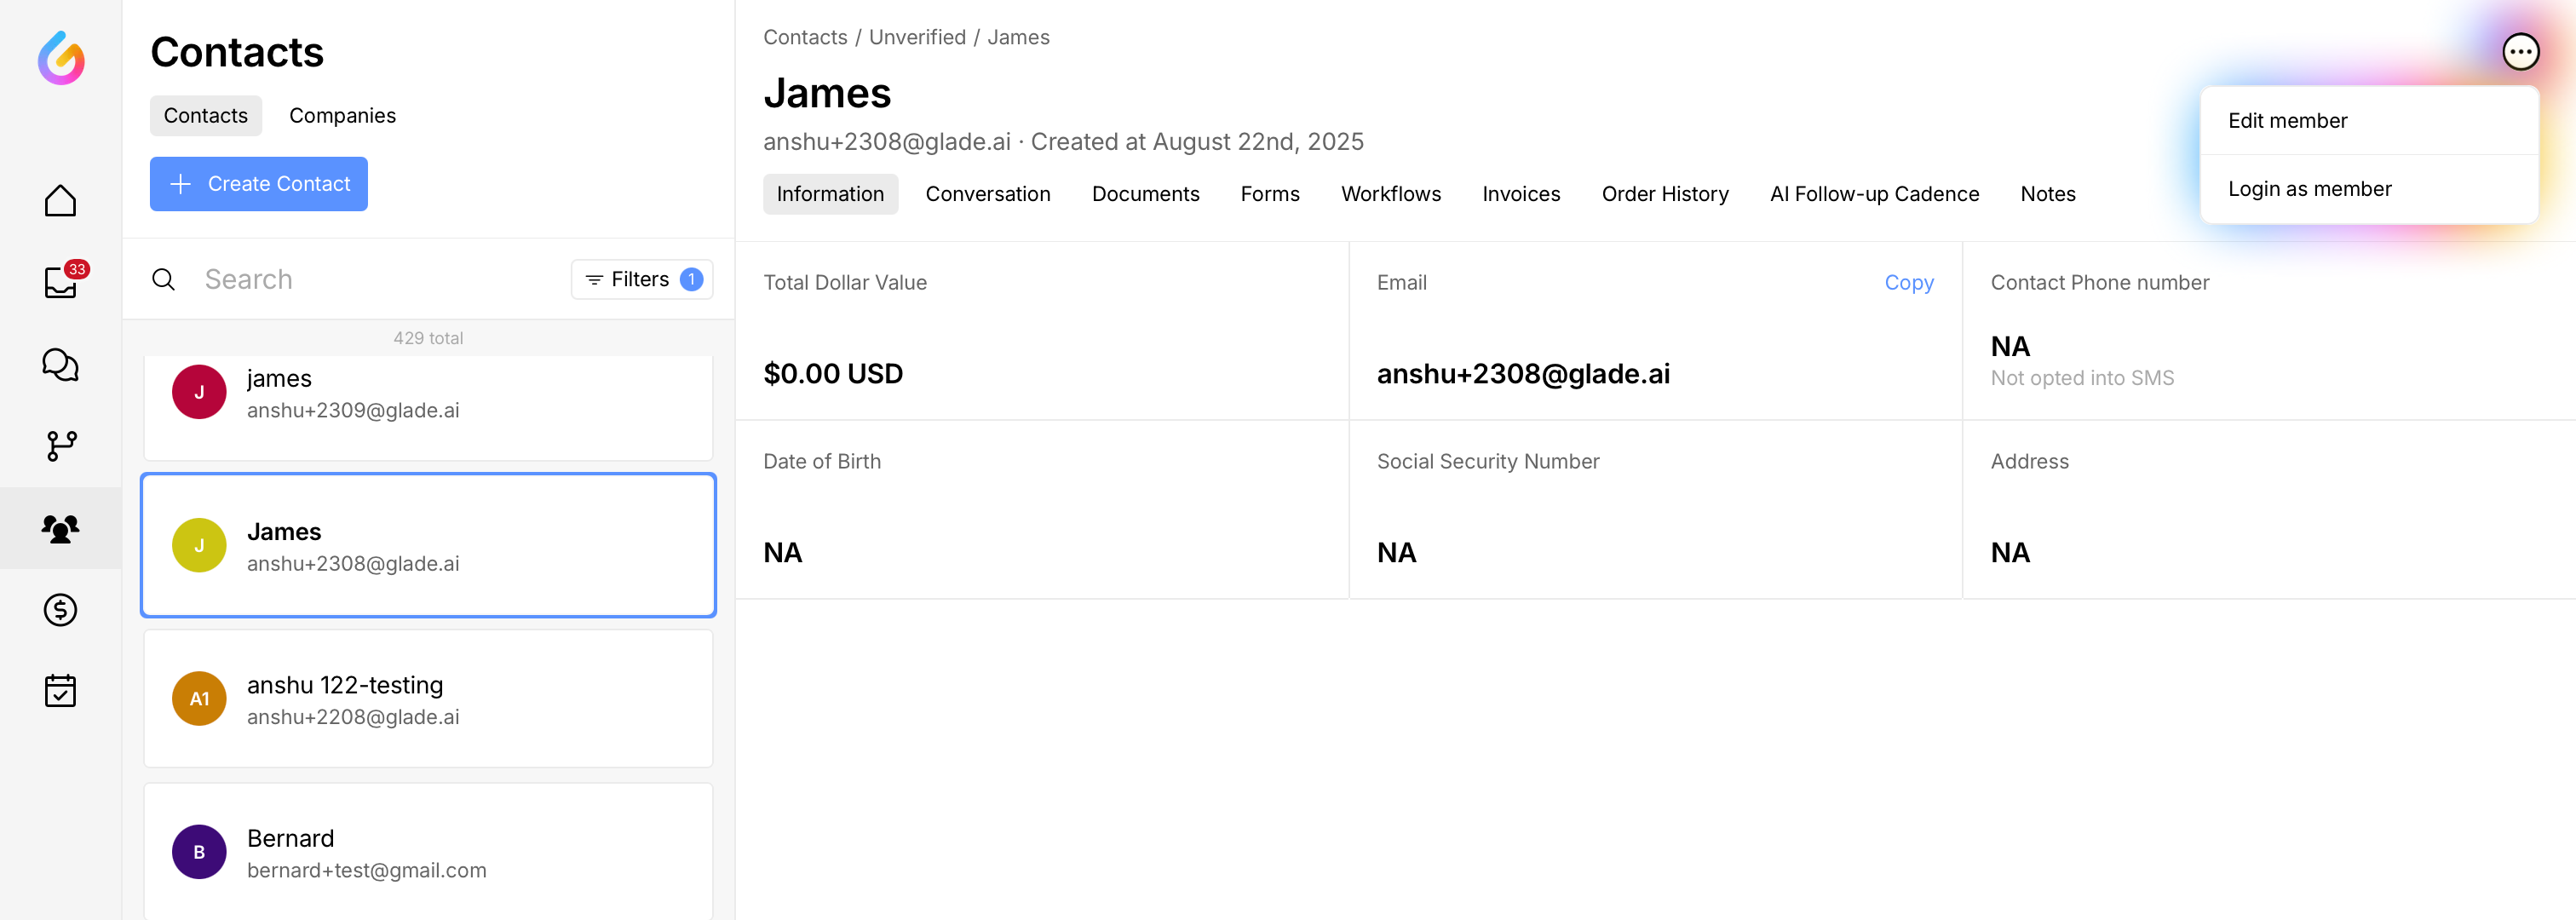
Task: Choose Login as member from the menu
Action: (x=2309, y=189)
